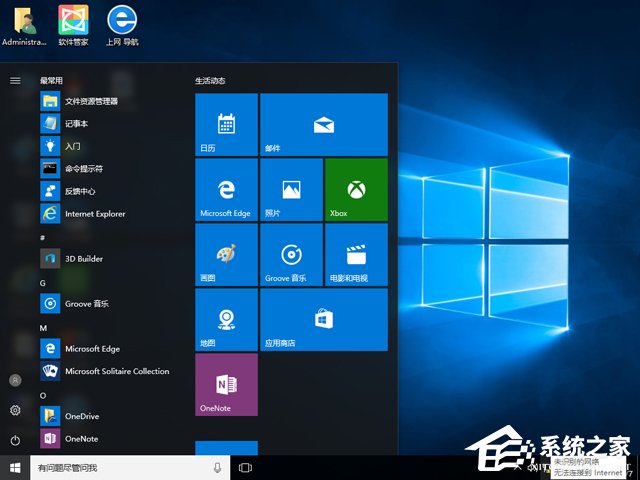Expand the hamburger menu in Start
The image size is (640, 480).
(x=15, y=80)
